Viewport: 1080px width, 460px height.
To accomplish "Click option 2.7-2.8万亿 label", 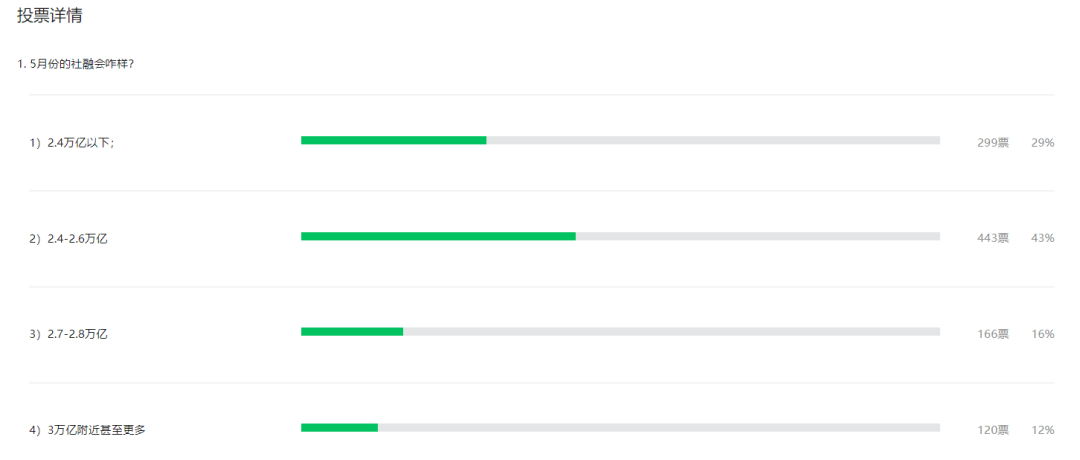I will (x=77, y=335).
